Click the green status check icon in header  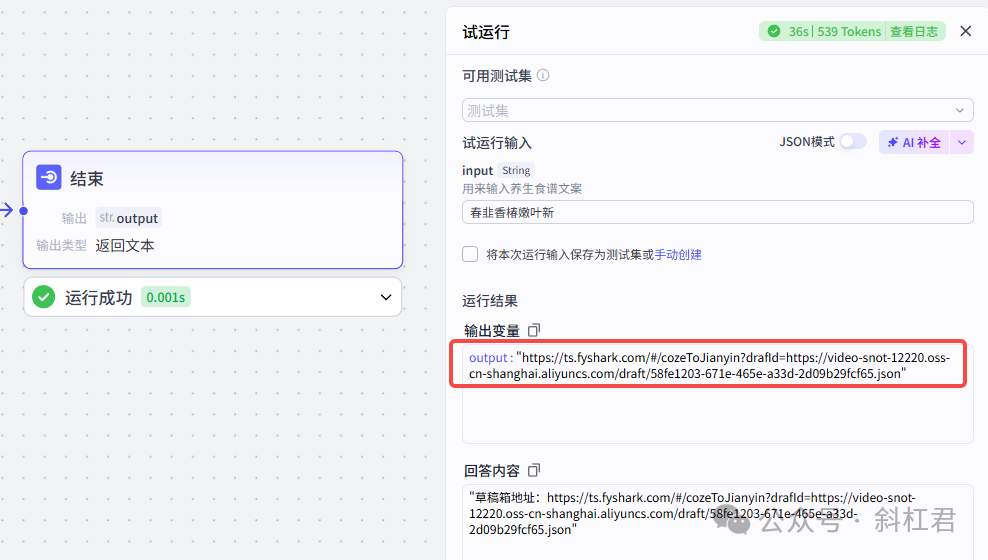coord(774,31)
